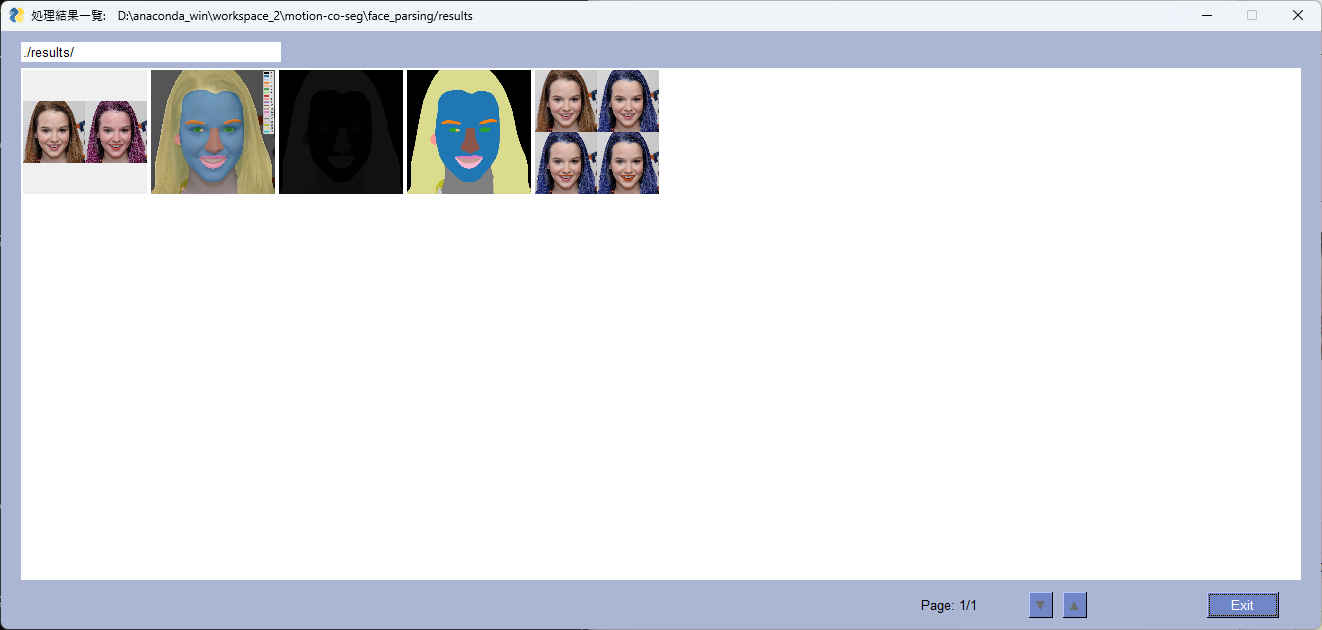Select the bottom-right red-lipped face in the grid
This screenshot has height=630, width=1322.
(628, 163)
